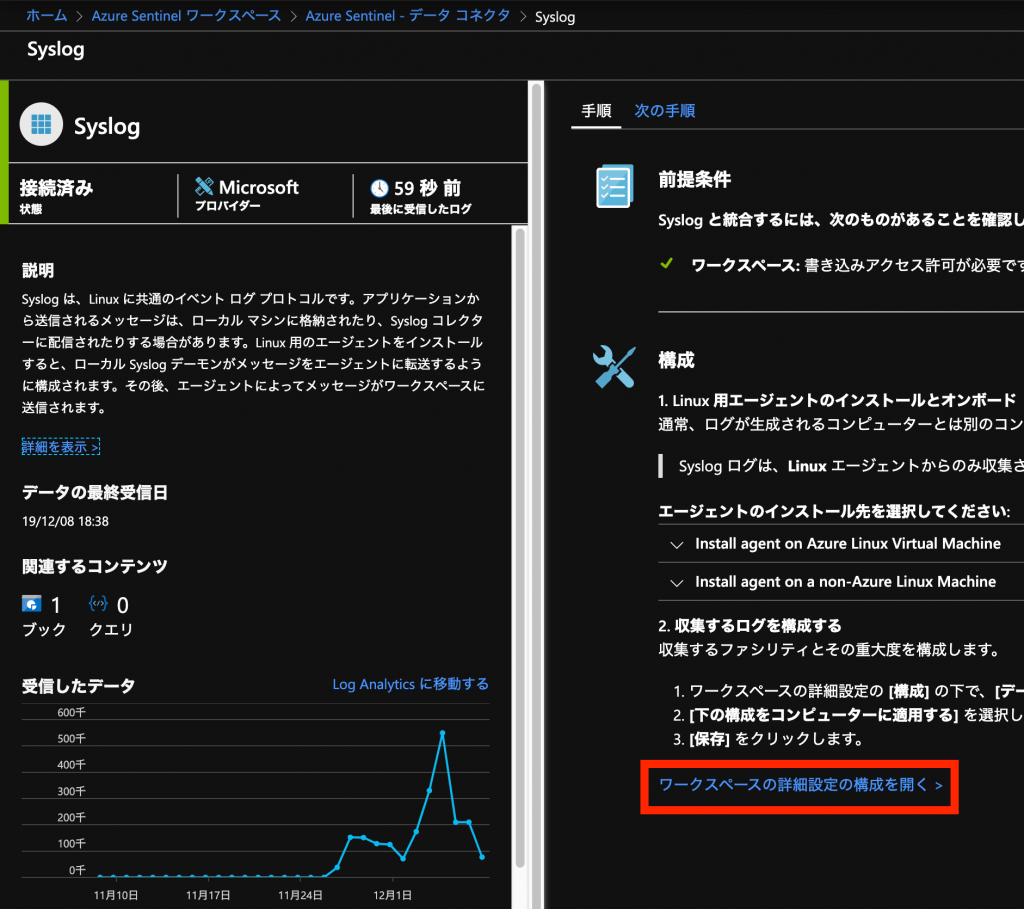Click the 11月24日 chart axis label
The image size is (1024, 909).
[300, 895]
